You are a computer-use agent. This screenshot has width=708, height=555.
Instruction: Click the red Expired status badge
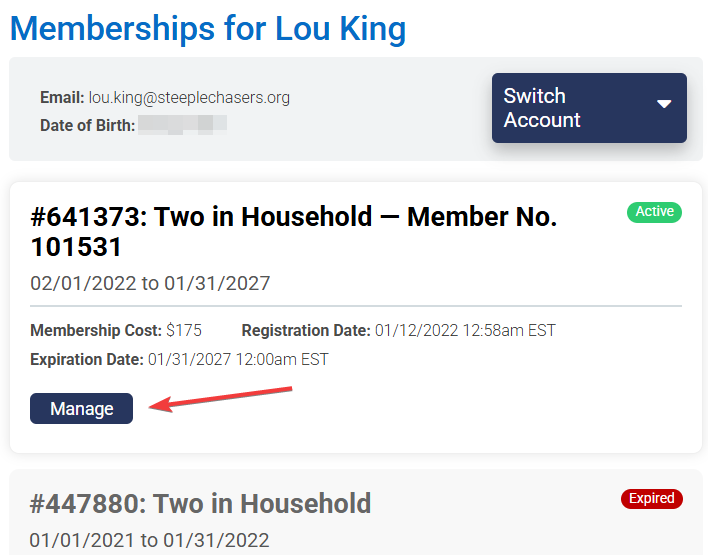651,499
